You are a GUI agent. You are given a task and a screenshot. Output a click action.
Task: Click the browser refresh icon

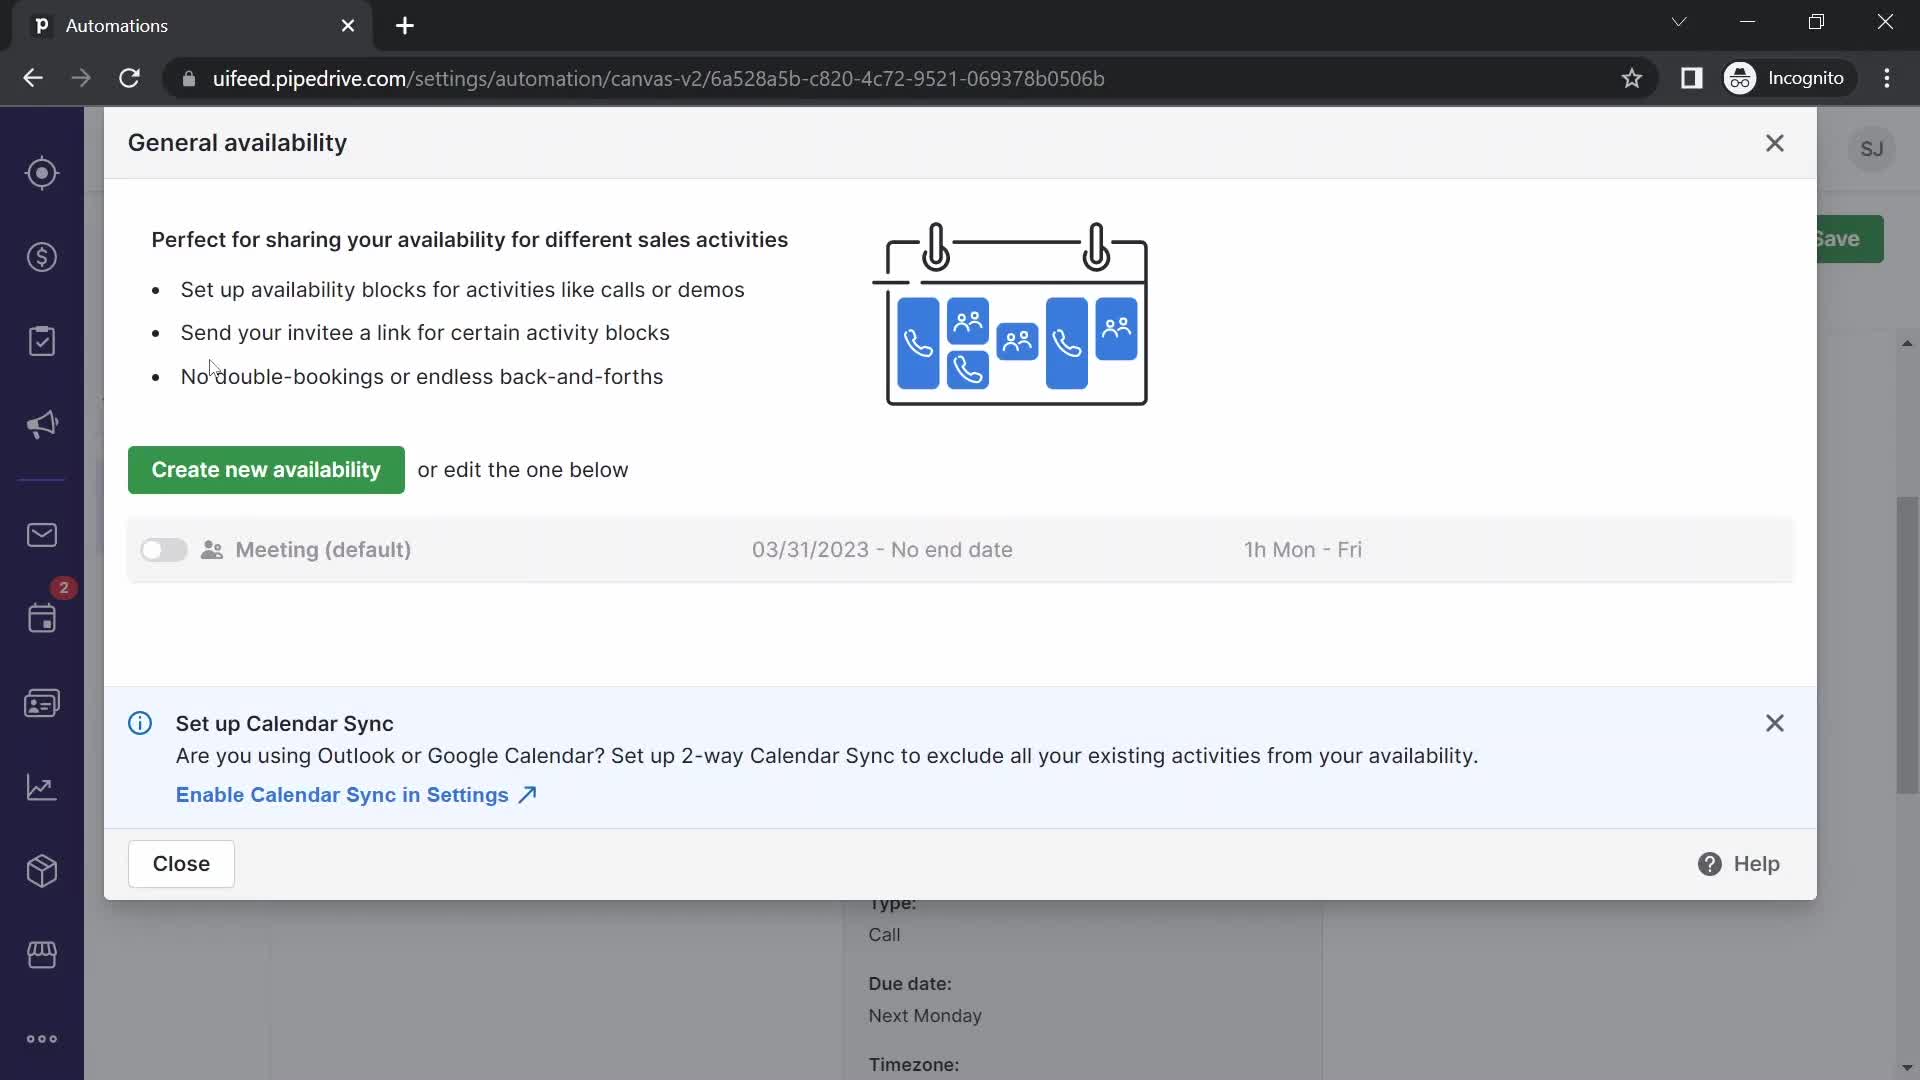(129, 78)
